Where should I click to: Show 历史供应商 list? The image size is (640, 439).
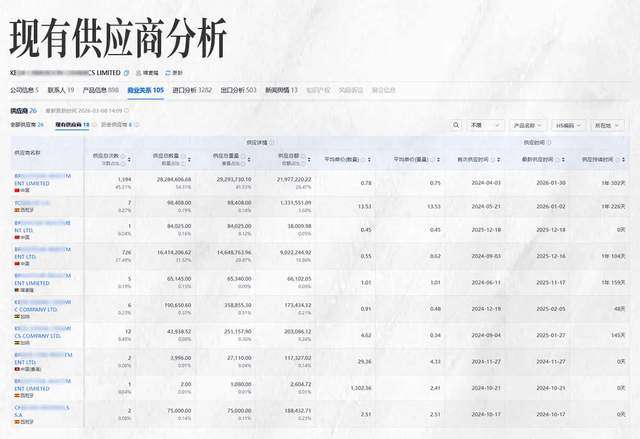[116, 125]
